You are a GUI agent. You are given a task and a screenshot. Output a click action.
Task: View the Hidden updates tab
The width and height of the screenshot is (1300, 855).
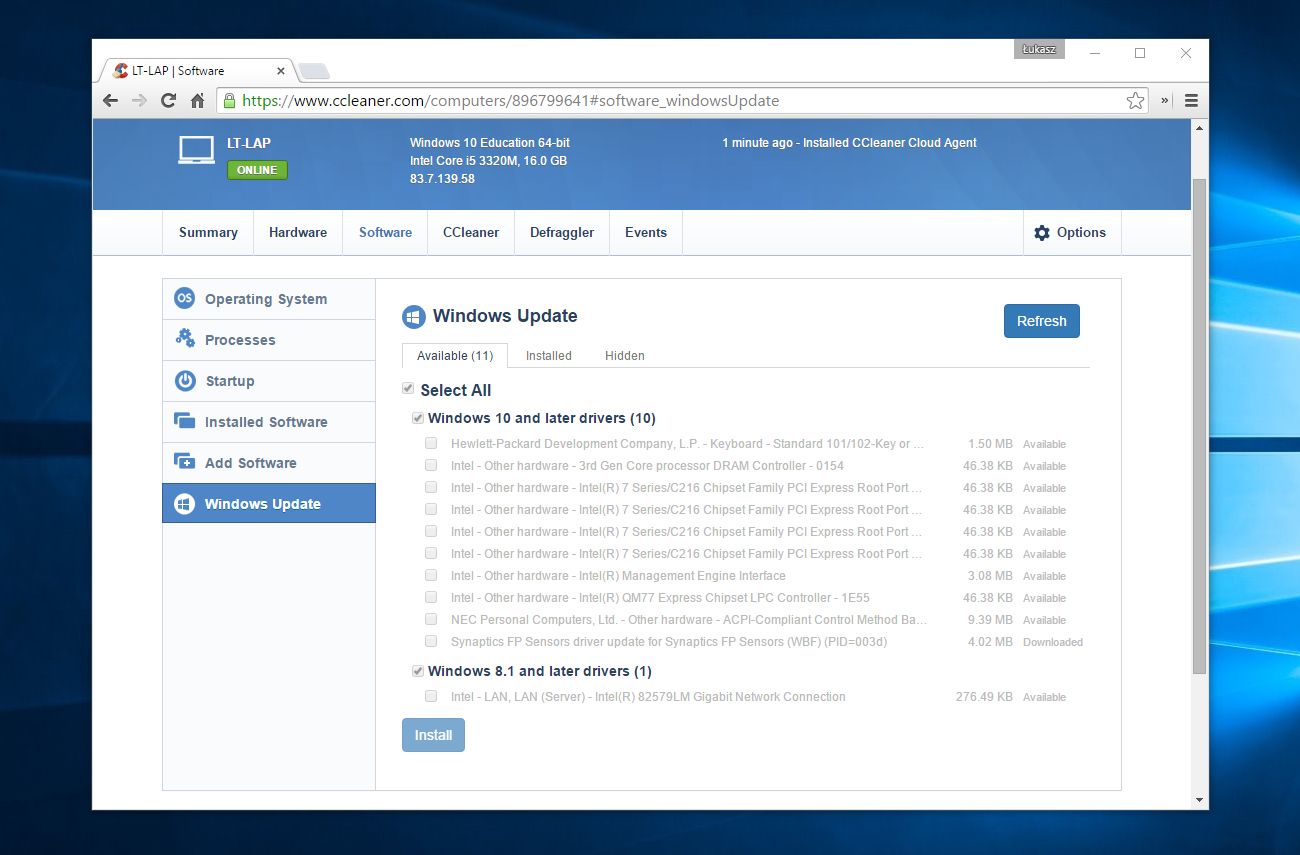[x=625, y=355]
